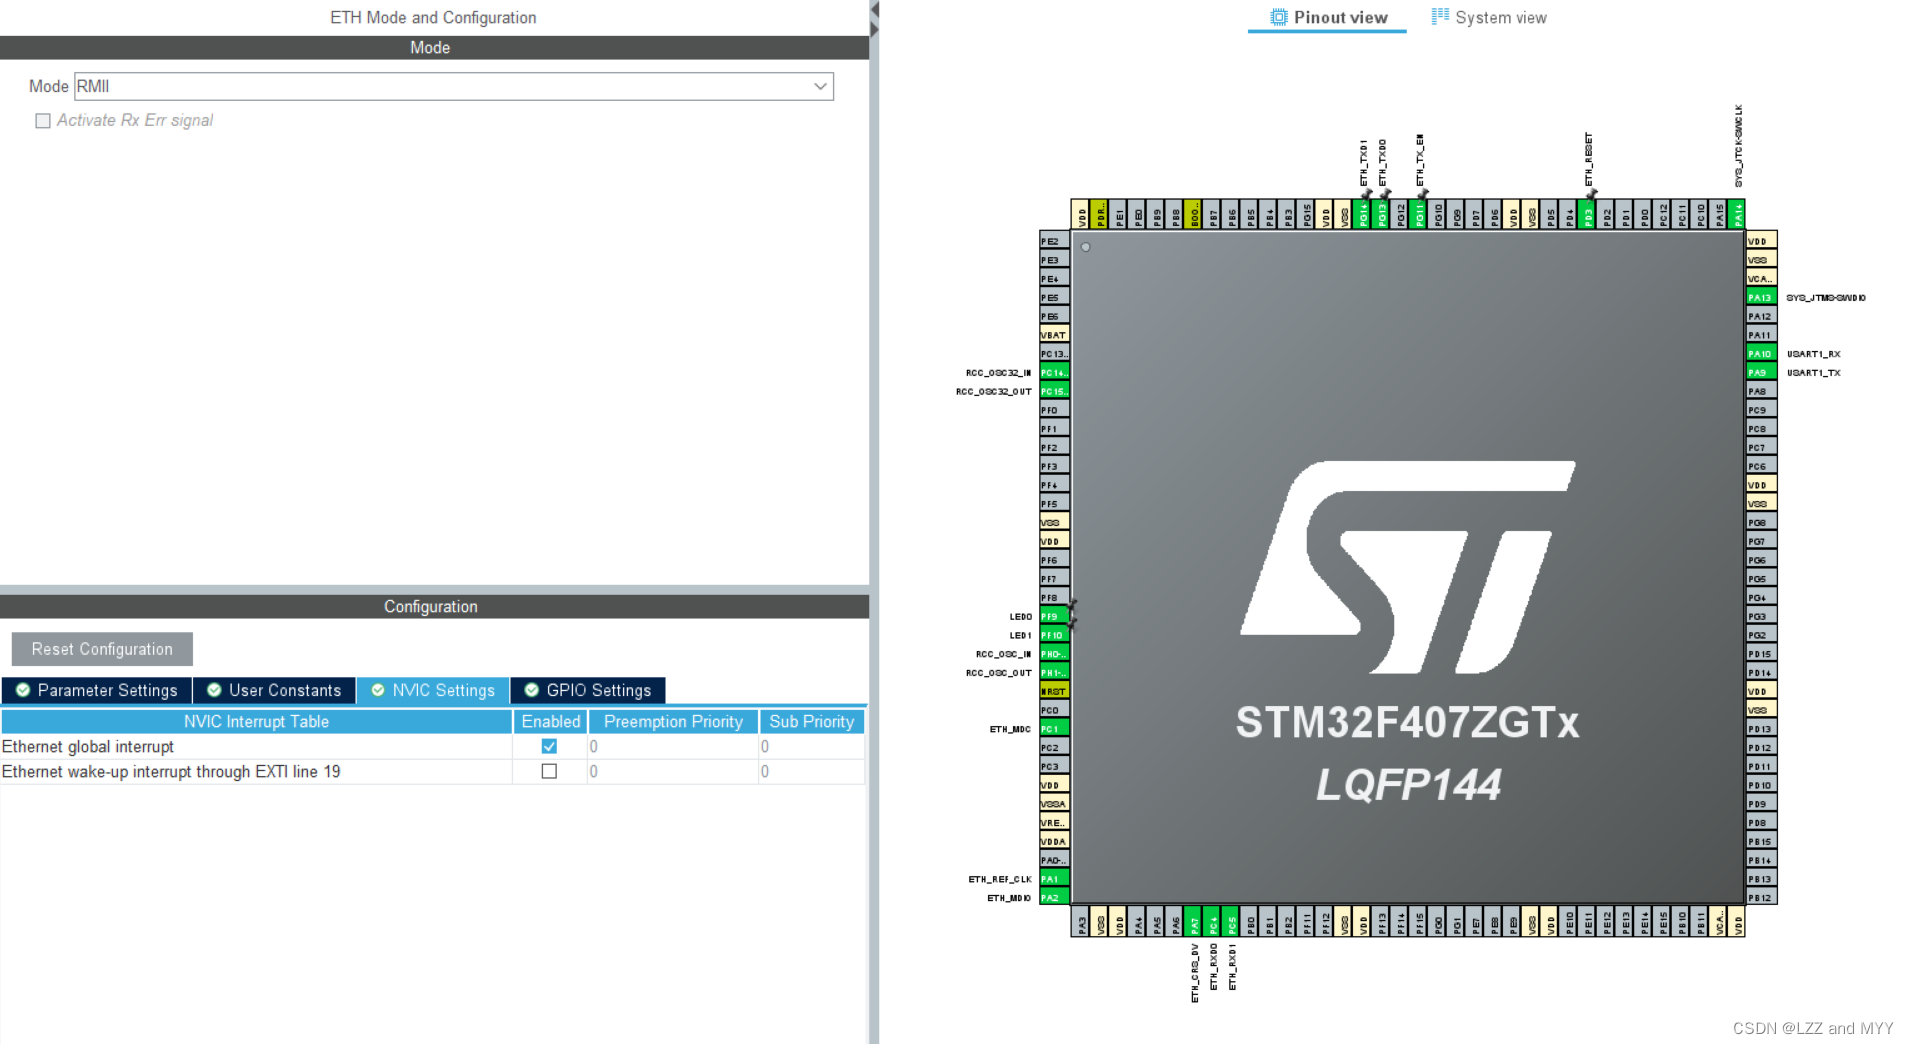
Task: Select the PC4 pin labeled ETH_RXD0
Action: (1213, 922)
